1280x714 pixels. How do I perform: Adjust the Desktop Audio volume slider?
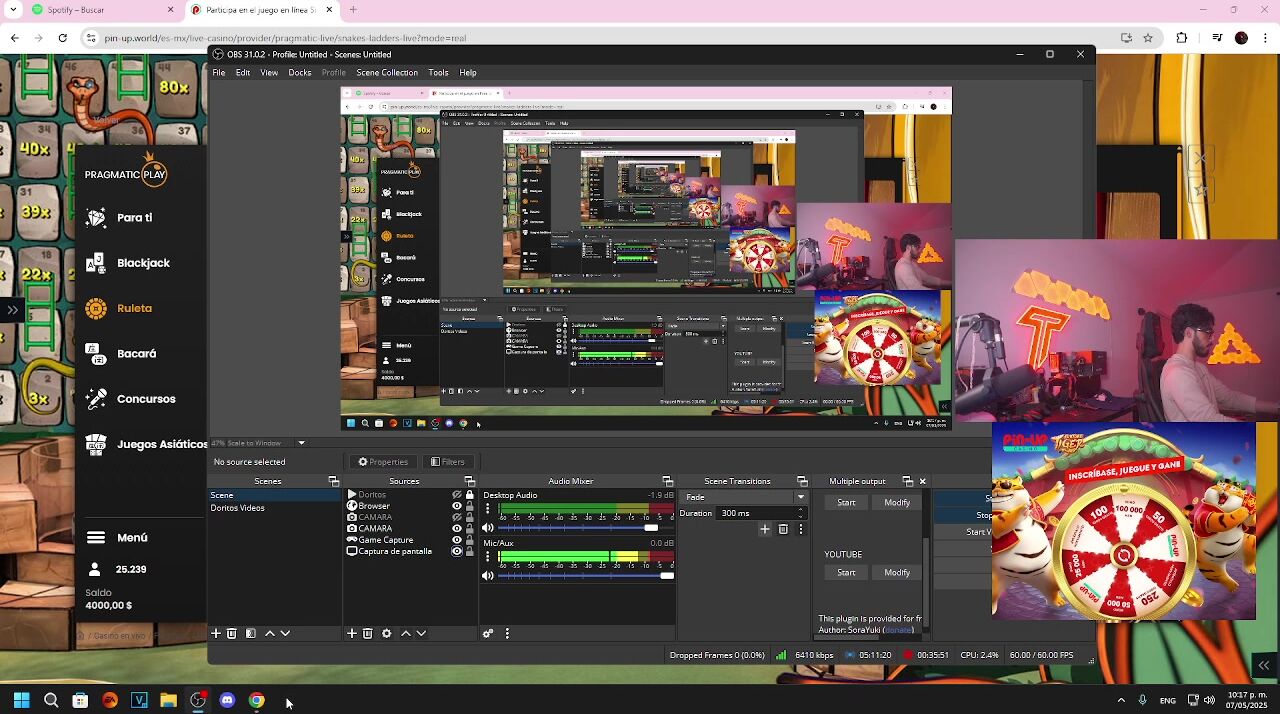(585, 528)
